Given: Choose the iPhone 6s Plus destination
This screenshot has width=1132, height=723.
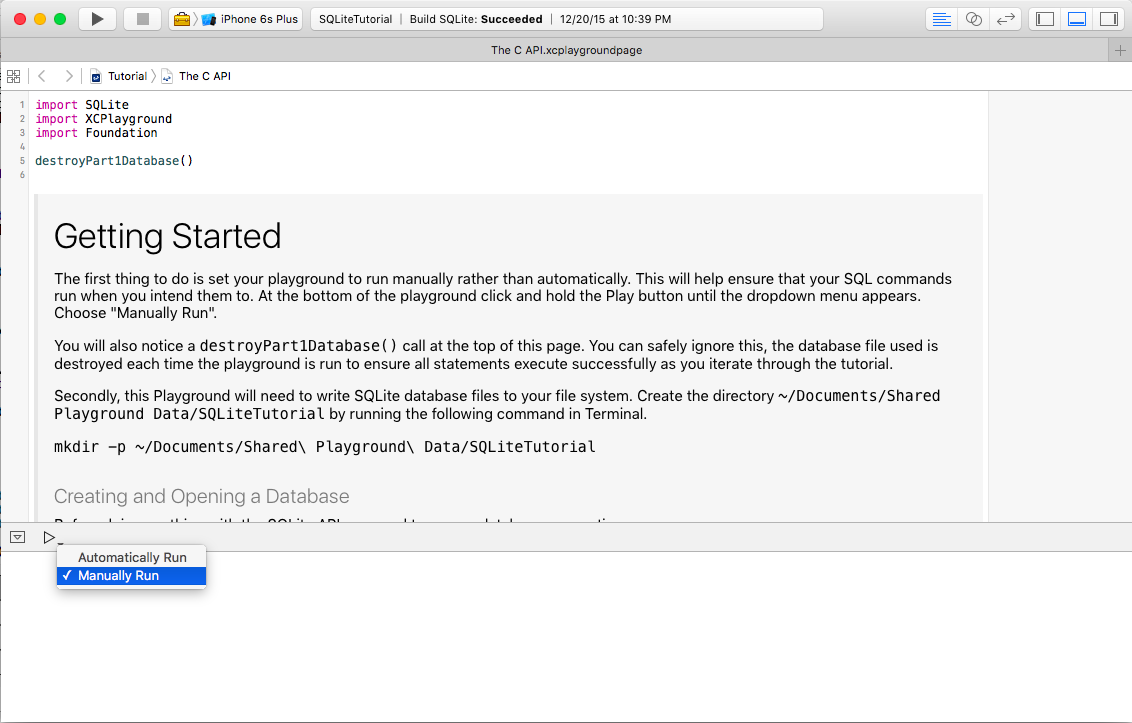Looking at the screenshot, I should [x=250, y=19].
